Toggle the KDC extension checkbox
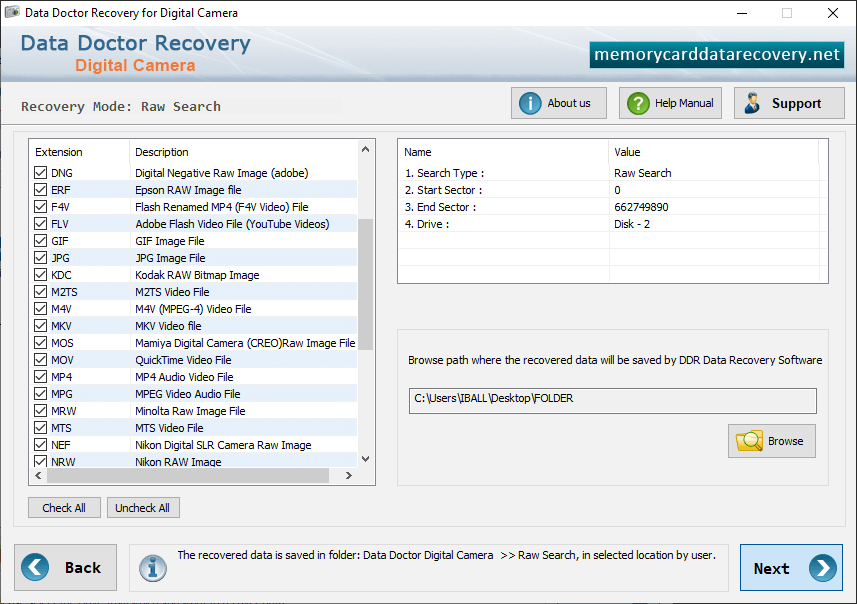Image resolution: width=857 pixels, height=604 pixels. coord(40,274)
